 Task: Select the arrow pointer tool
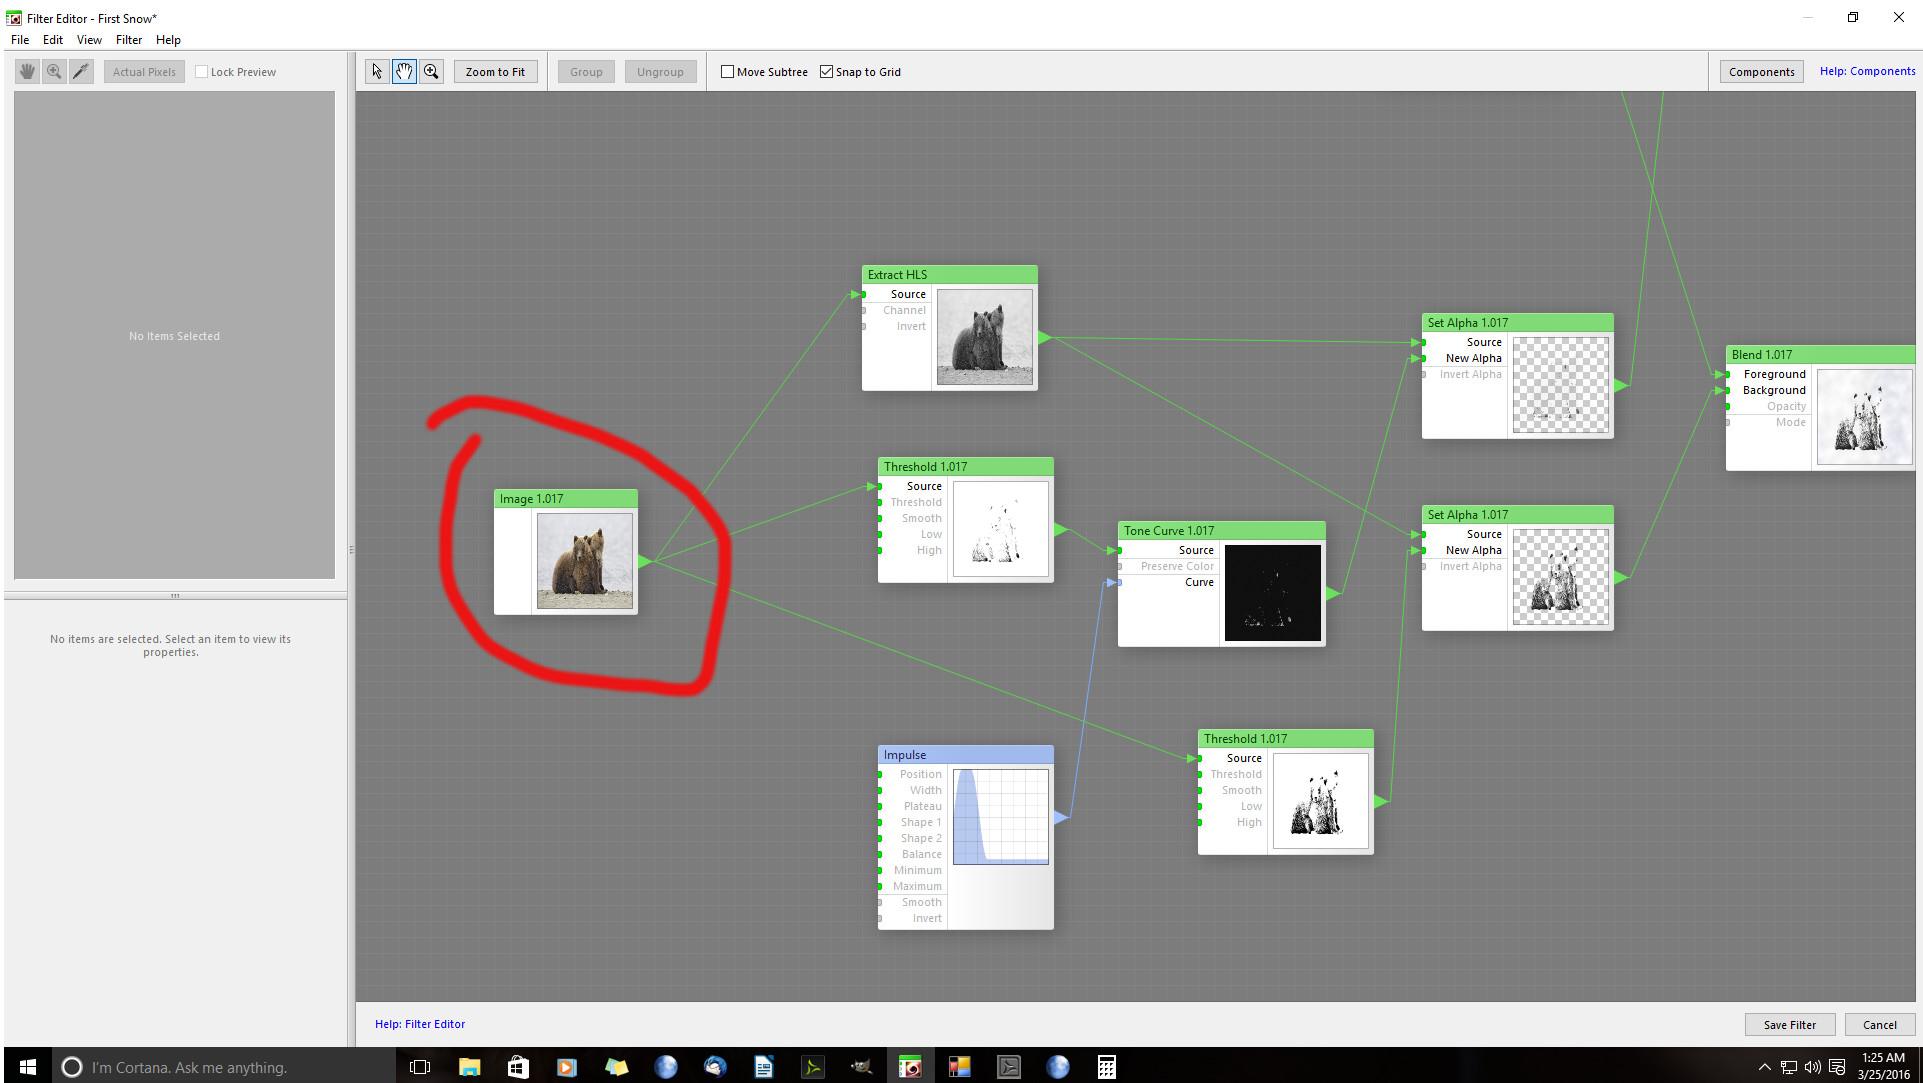(x=377, y=72)
